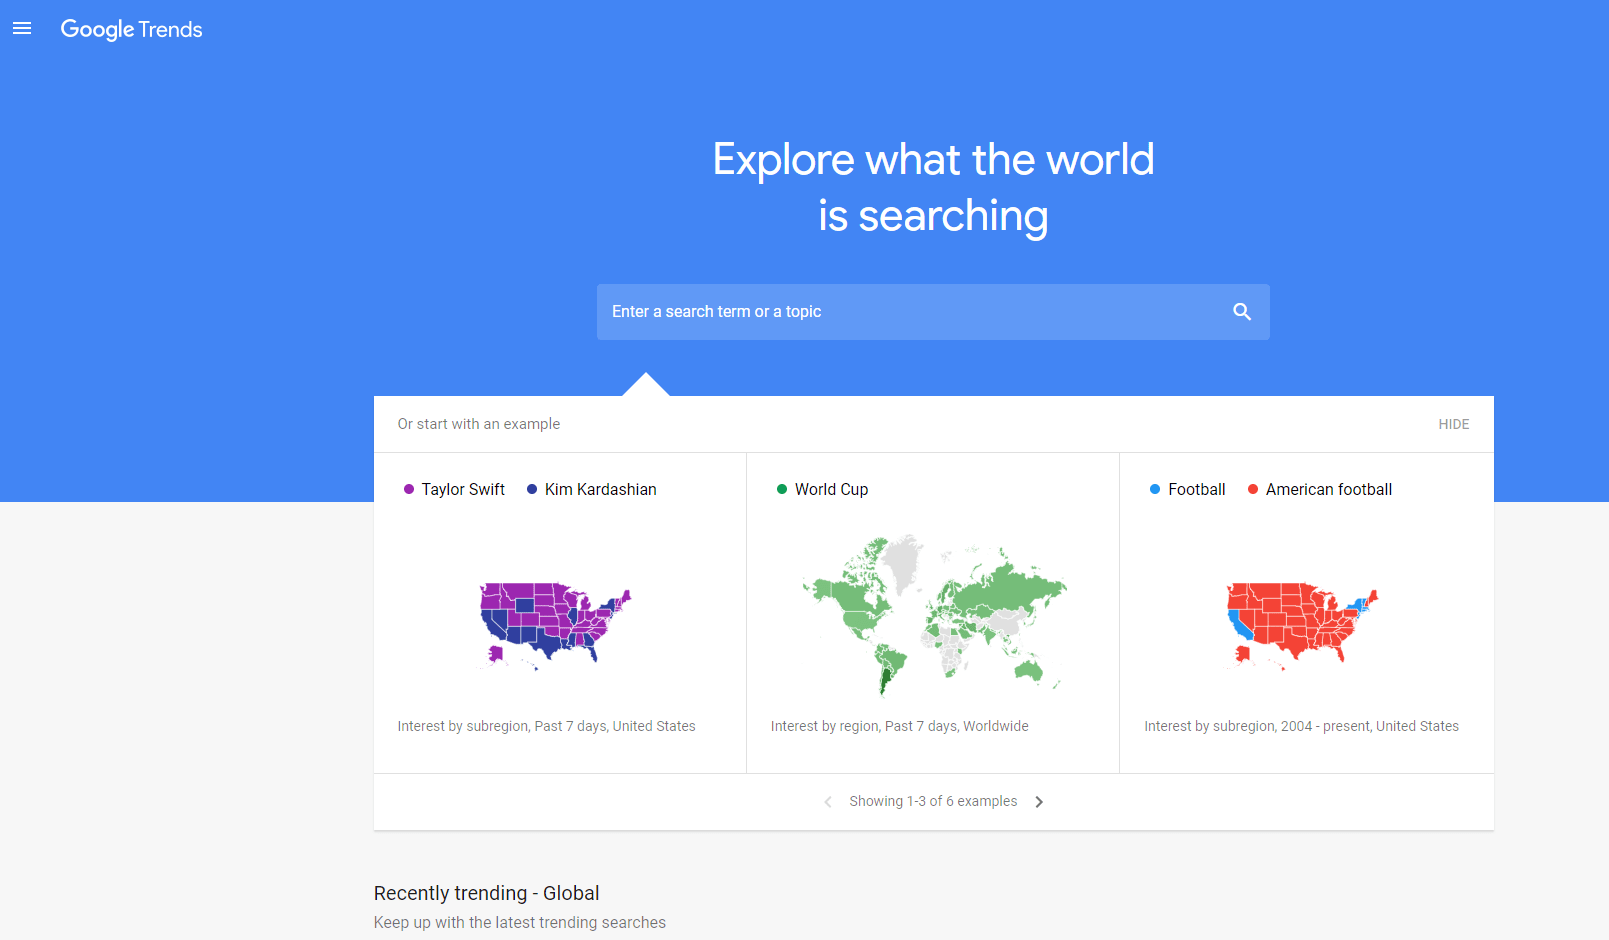
Task: Click the American football label
Action: [x=1329, y=489]
